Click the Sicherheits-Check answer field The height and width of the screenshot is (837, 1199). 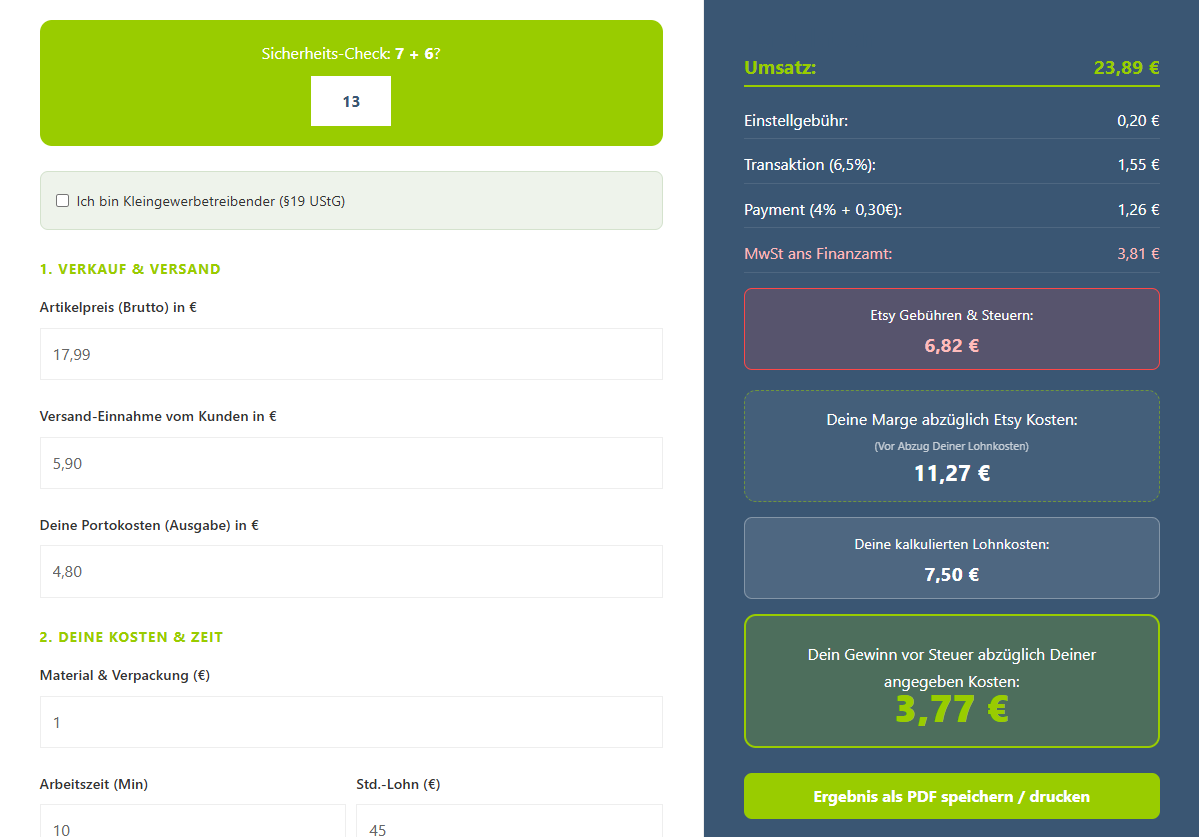(350, 101)
